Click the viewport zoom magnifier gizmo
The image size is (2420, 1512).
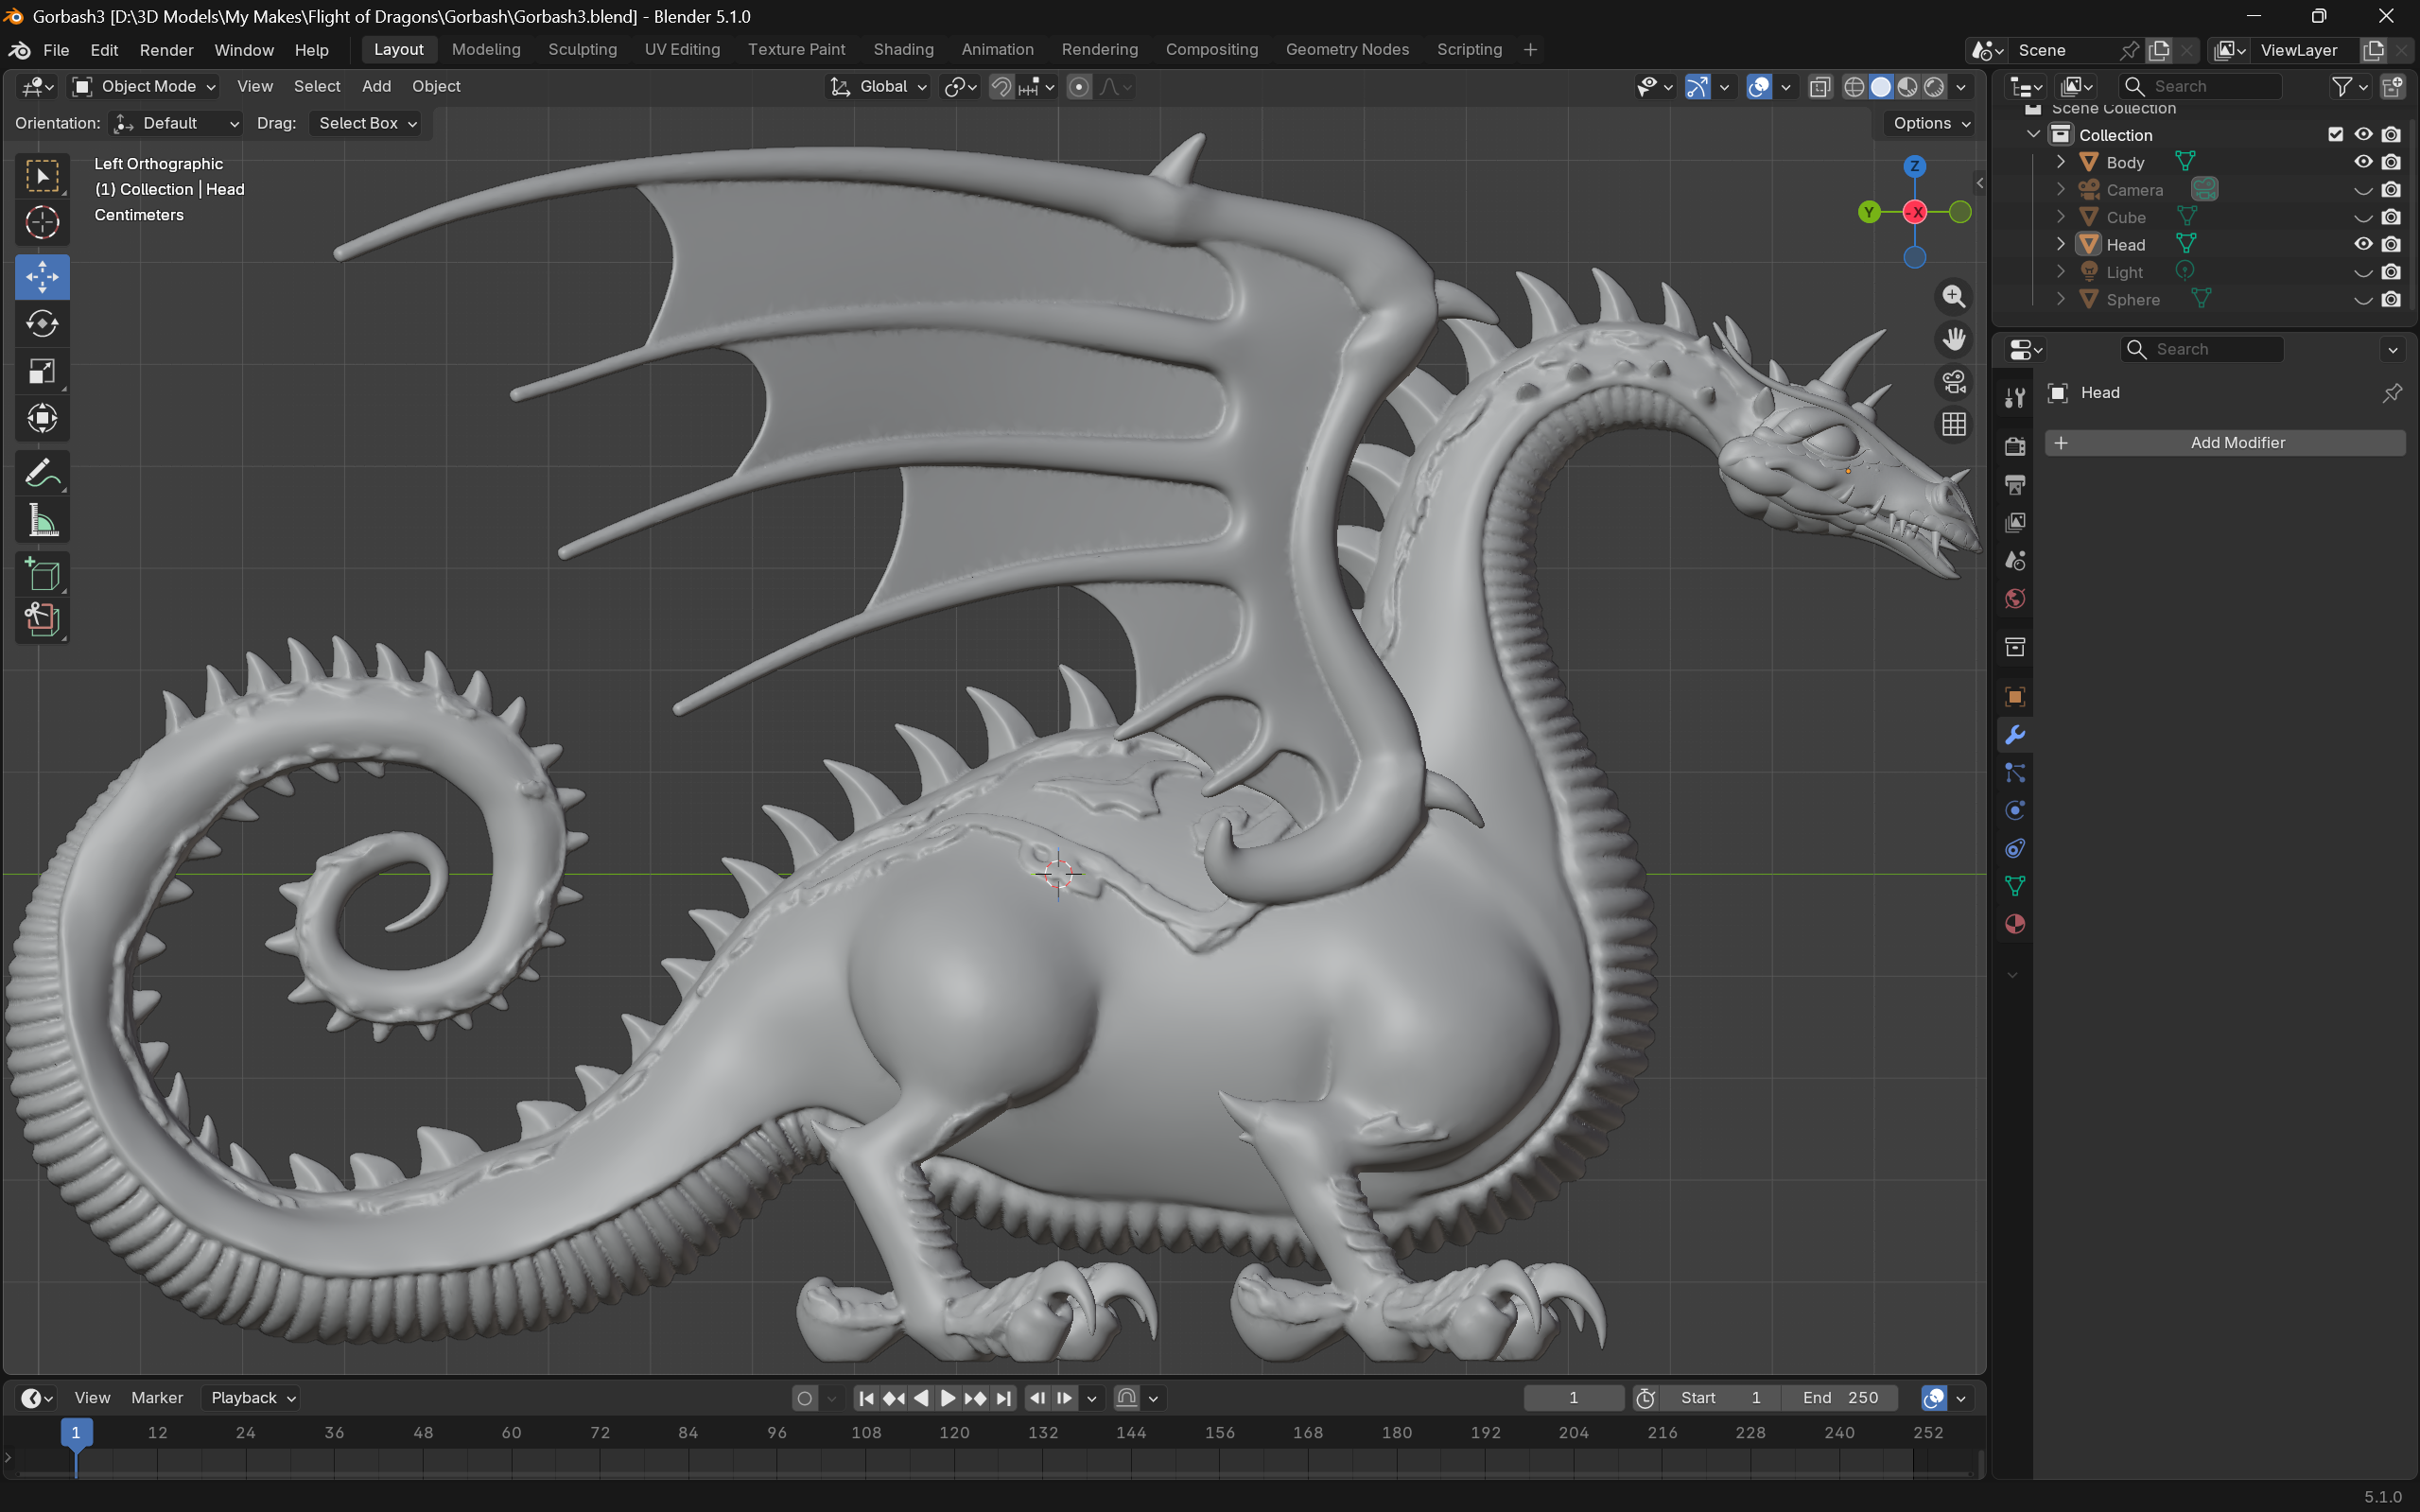1953,296
